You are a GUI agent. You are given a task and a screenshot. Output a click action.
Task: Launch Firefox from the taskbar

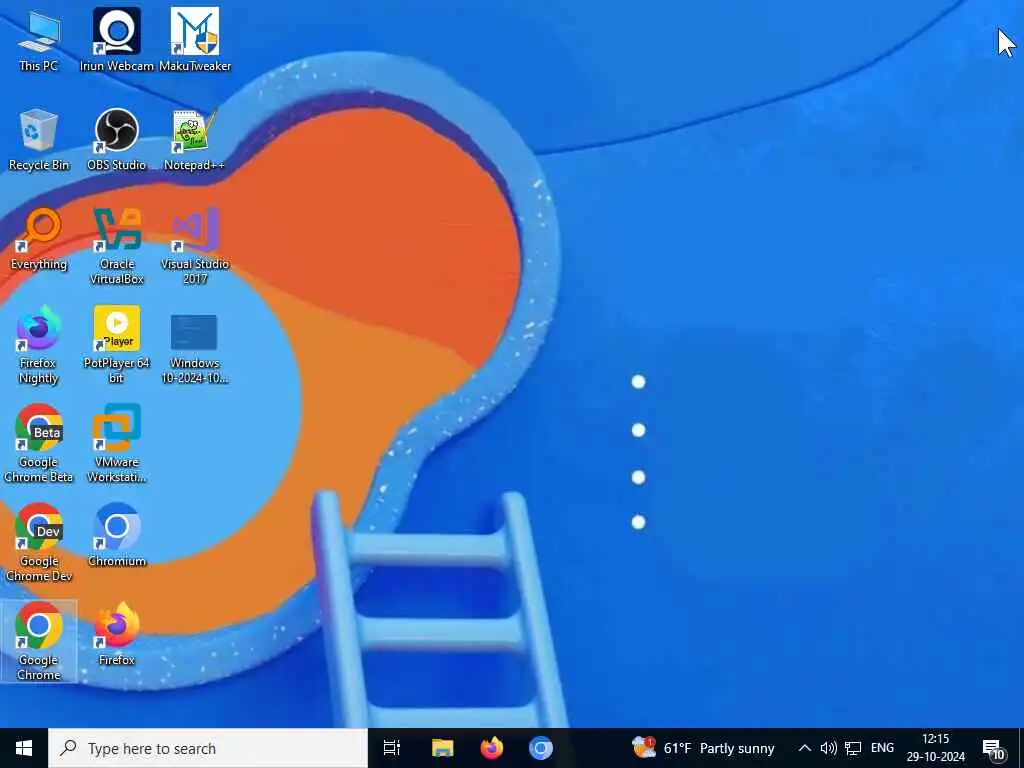pyautogui.click(x=492, y=748)
